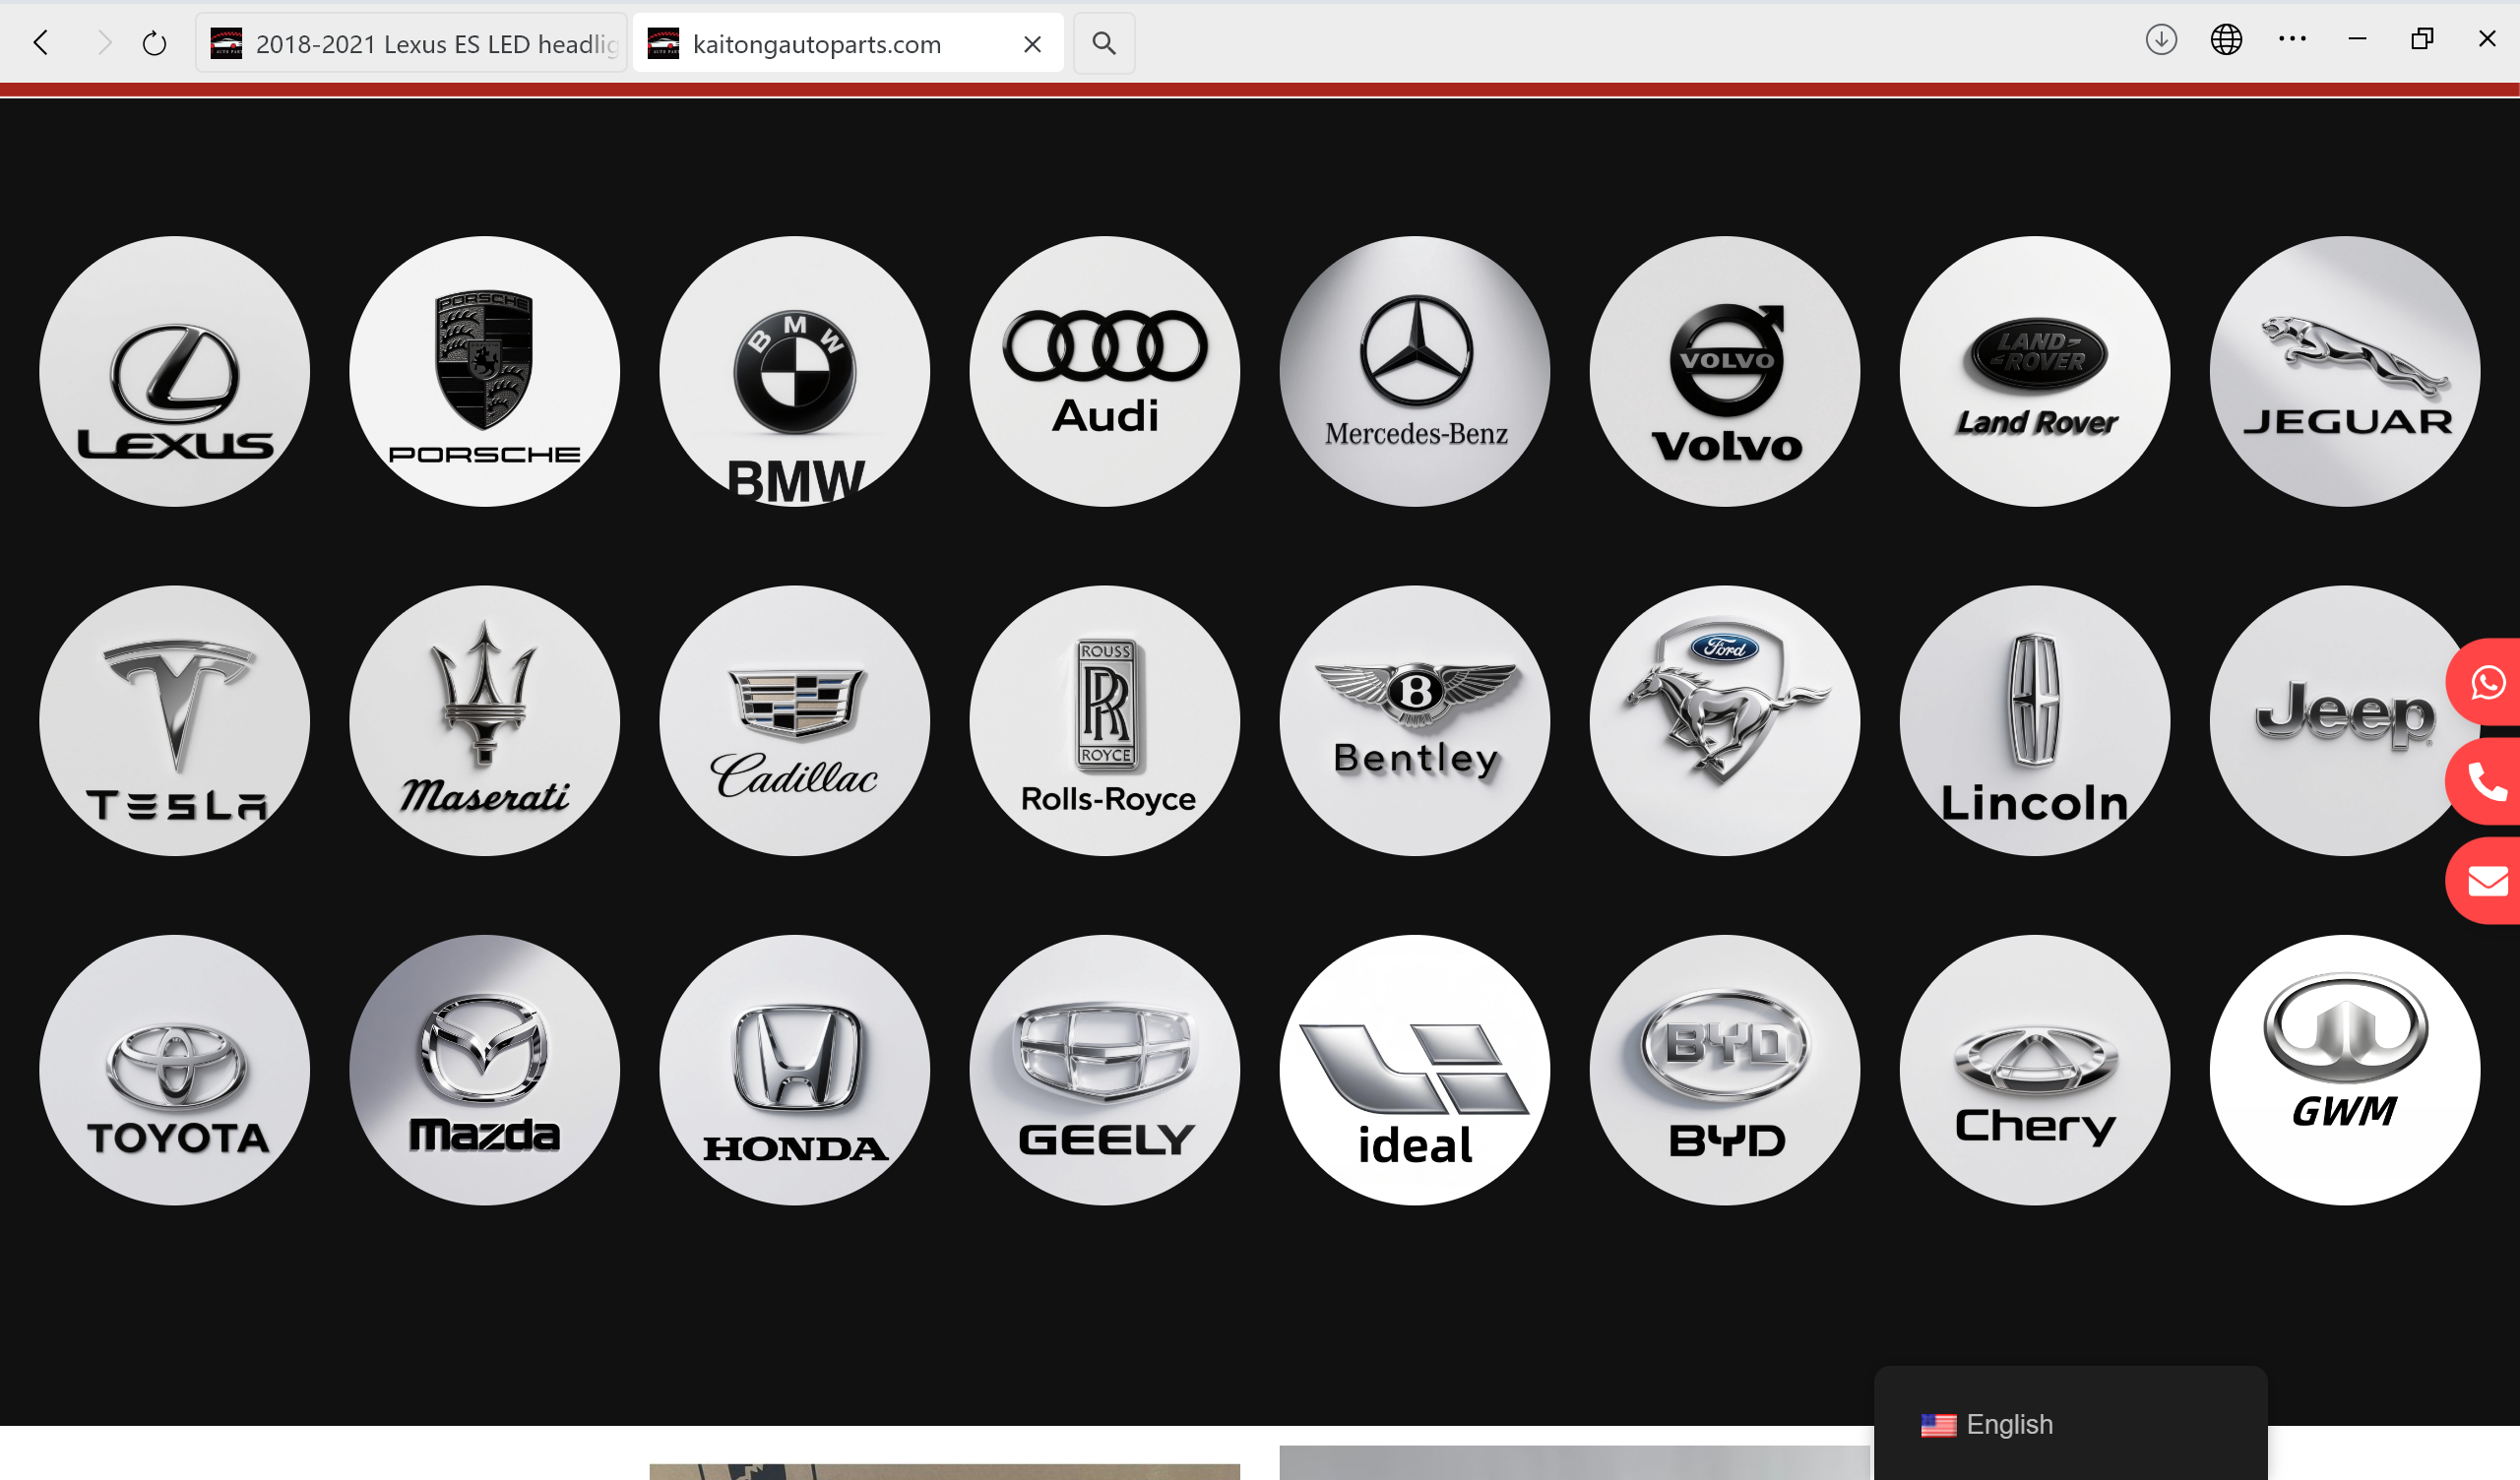Click the Ford Mustang brand circle
The width and height of the screenshot is (2520, 1480).
1724,720
